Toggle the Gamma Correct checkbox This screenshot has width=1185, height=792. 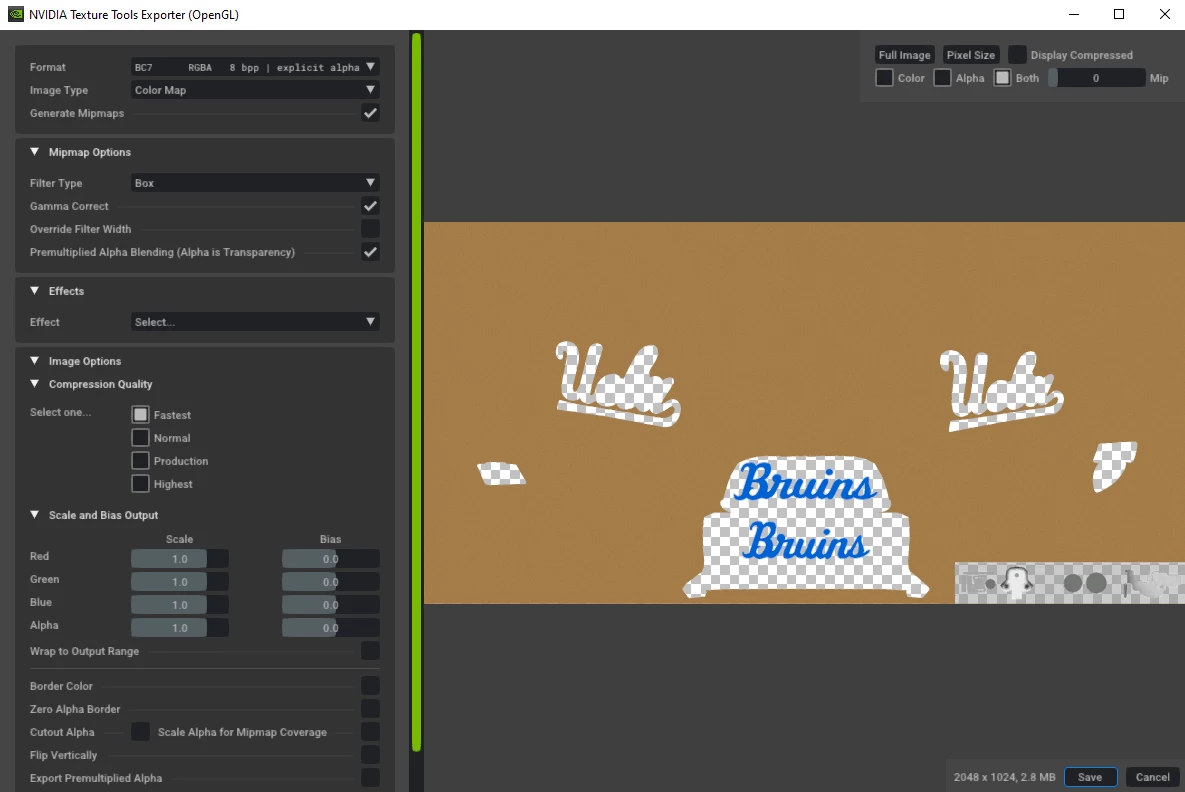370,206
